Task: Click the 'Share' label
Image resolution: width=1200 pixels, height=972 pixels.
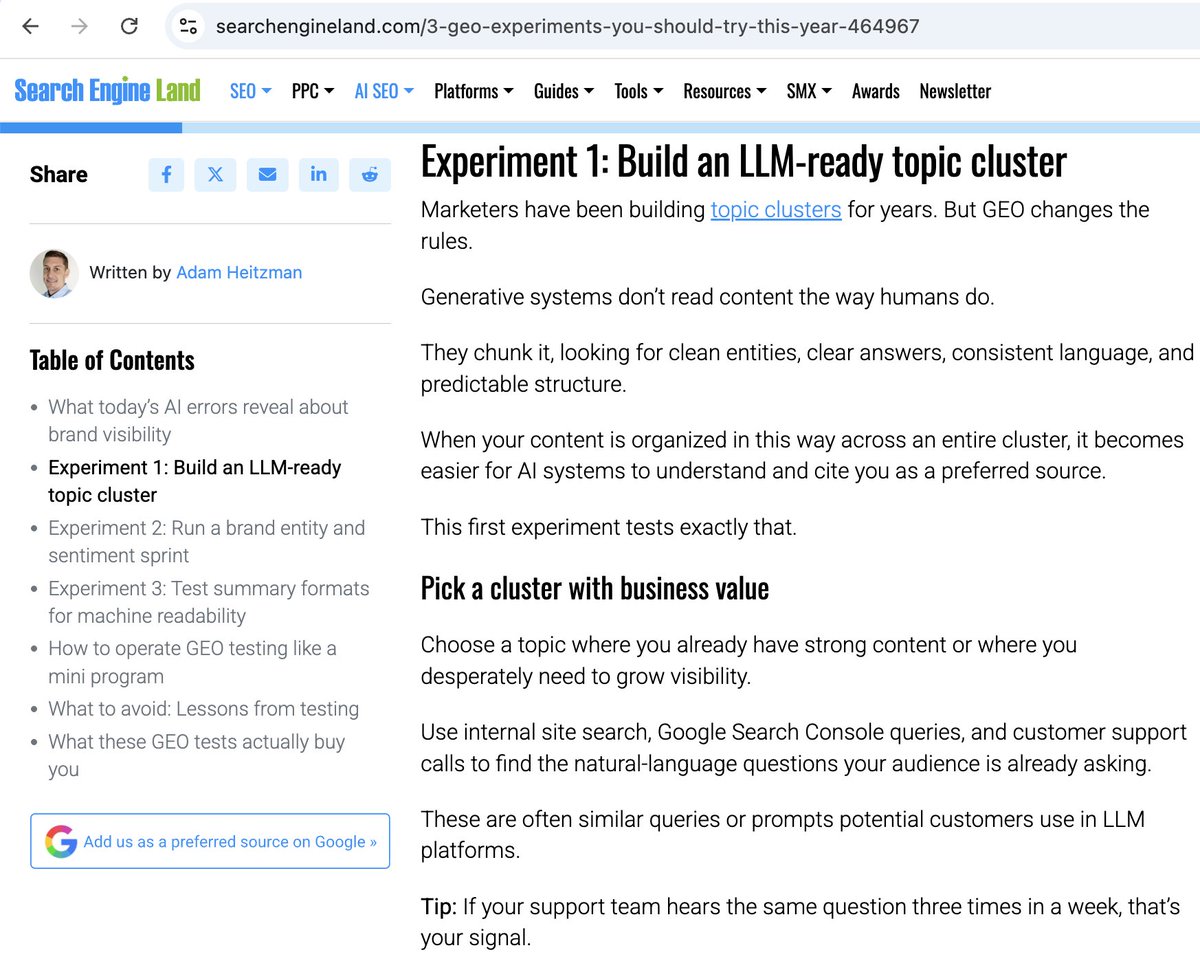Action: point(58,175)
